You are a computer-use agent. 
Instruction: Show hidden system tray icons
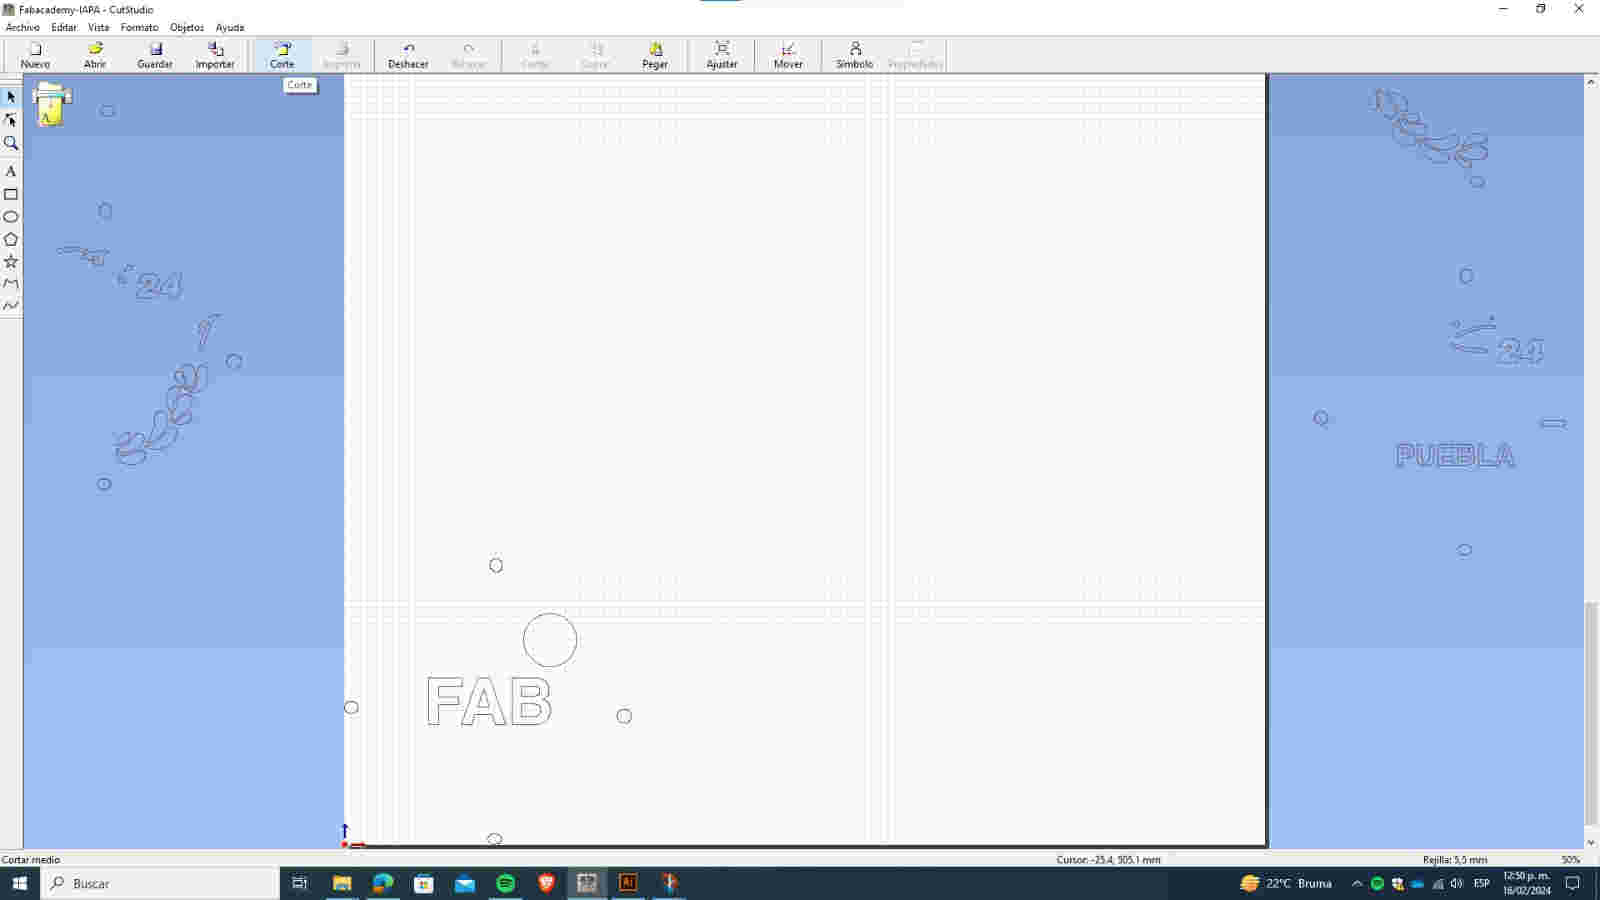(x=1357, y=883)
